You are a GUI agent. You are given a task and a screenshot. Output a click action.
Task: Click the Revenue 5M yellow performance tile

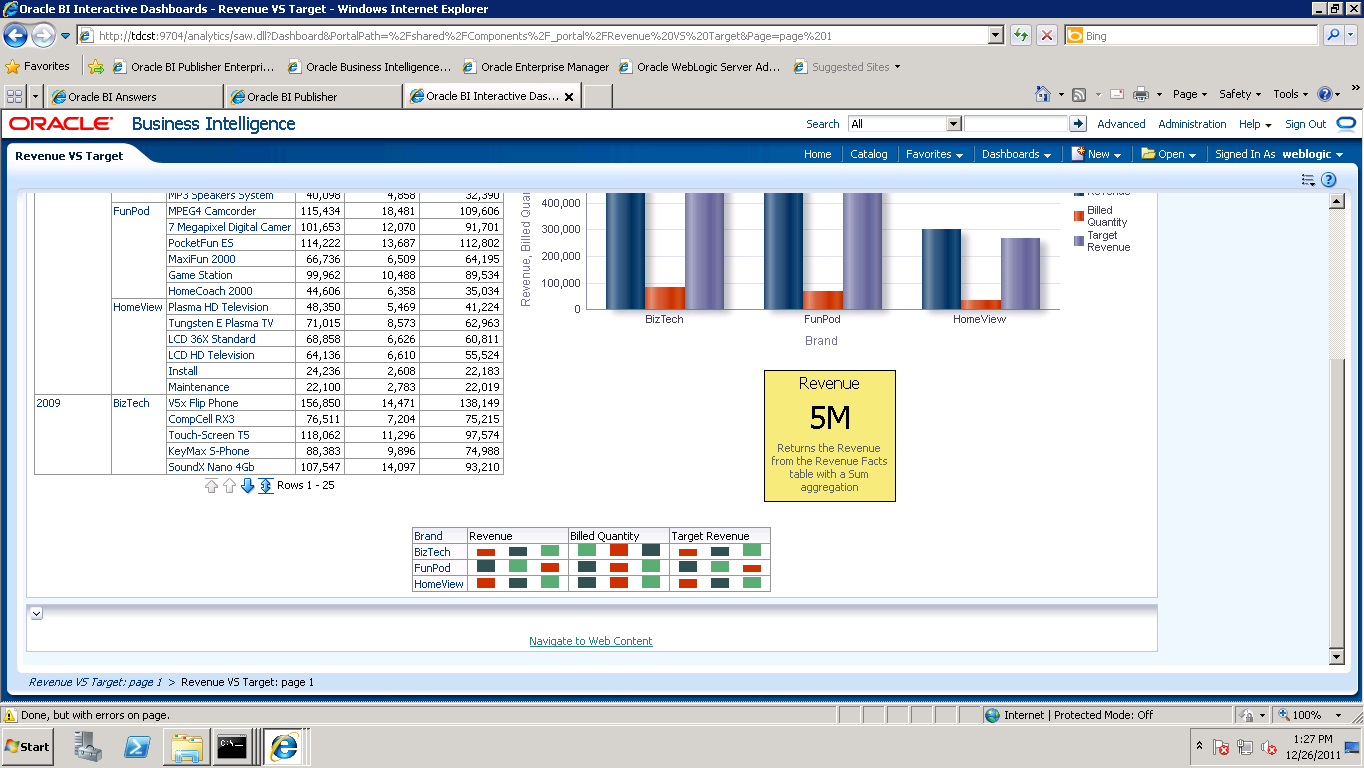829,435
